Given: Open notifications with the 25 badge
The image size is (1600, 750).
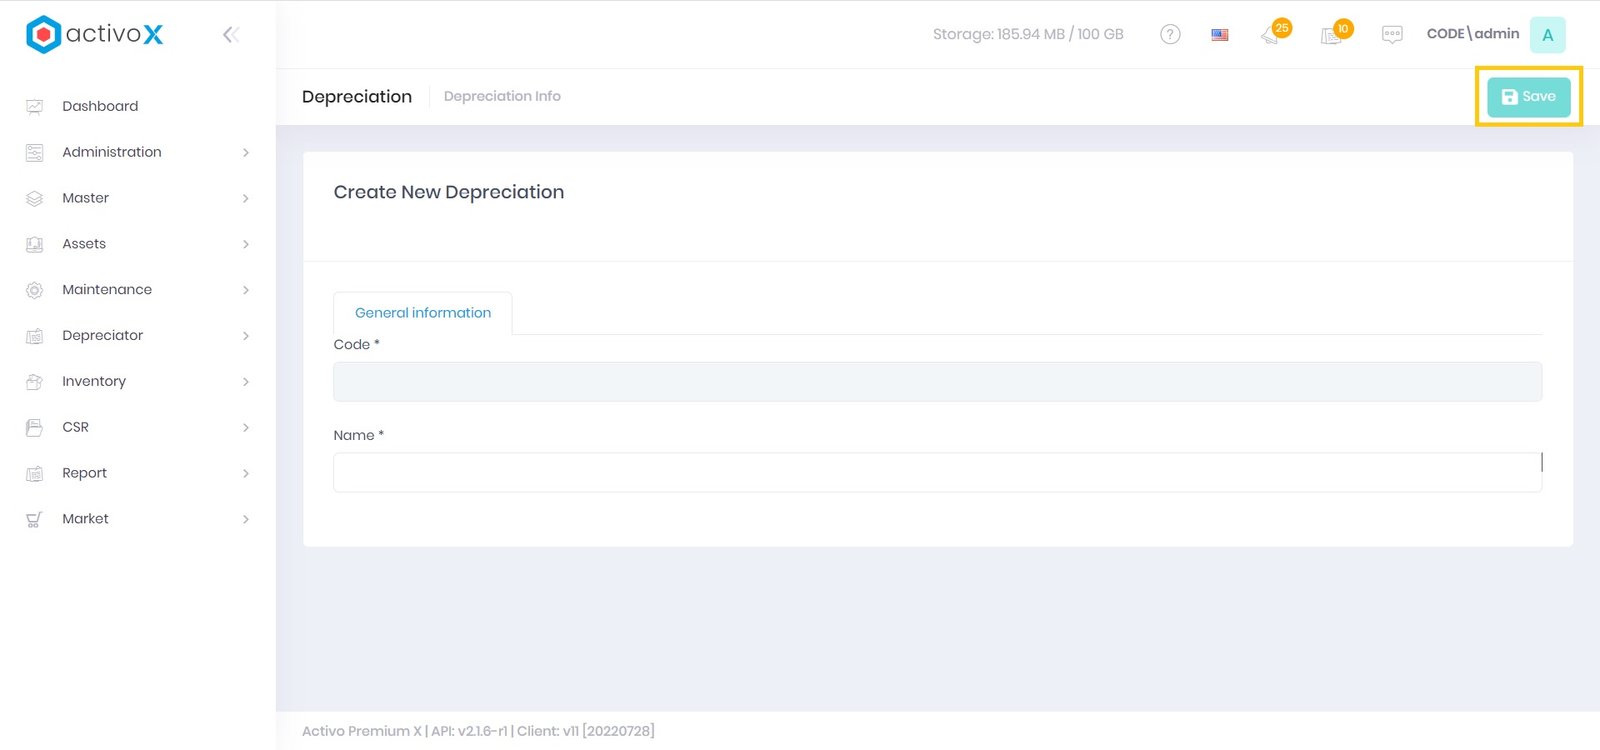Looking at the screenshot, I should [x=1272, y=35].
